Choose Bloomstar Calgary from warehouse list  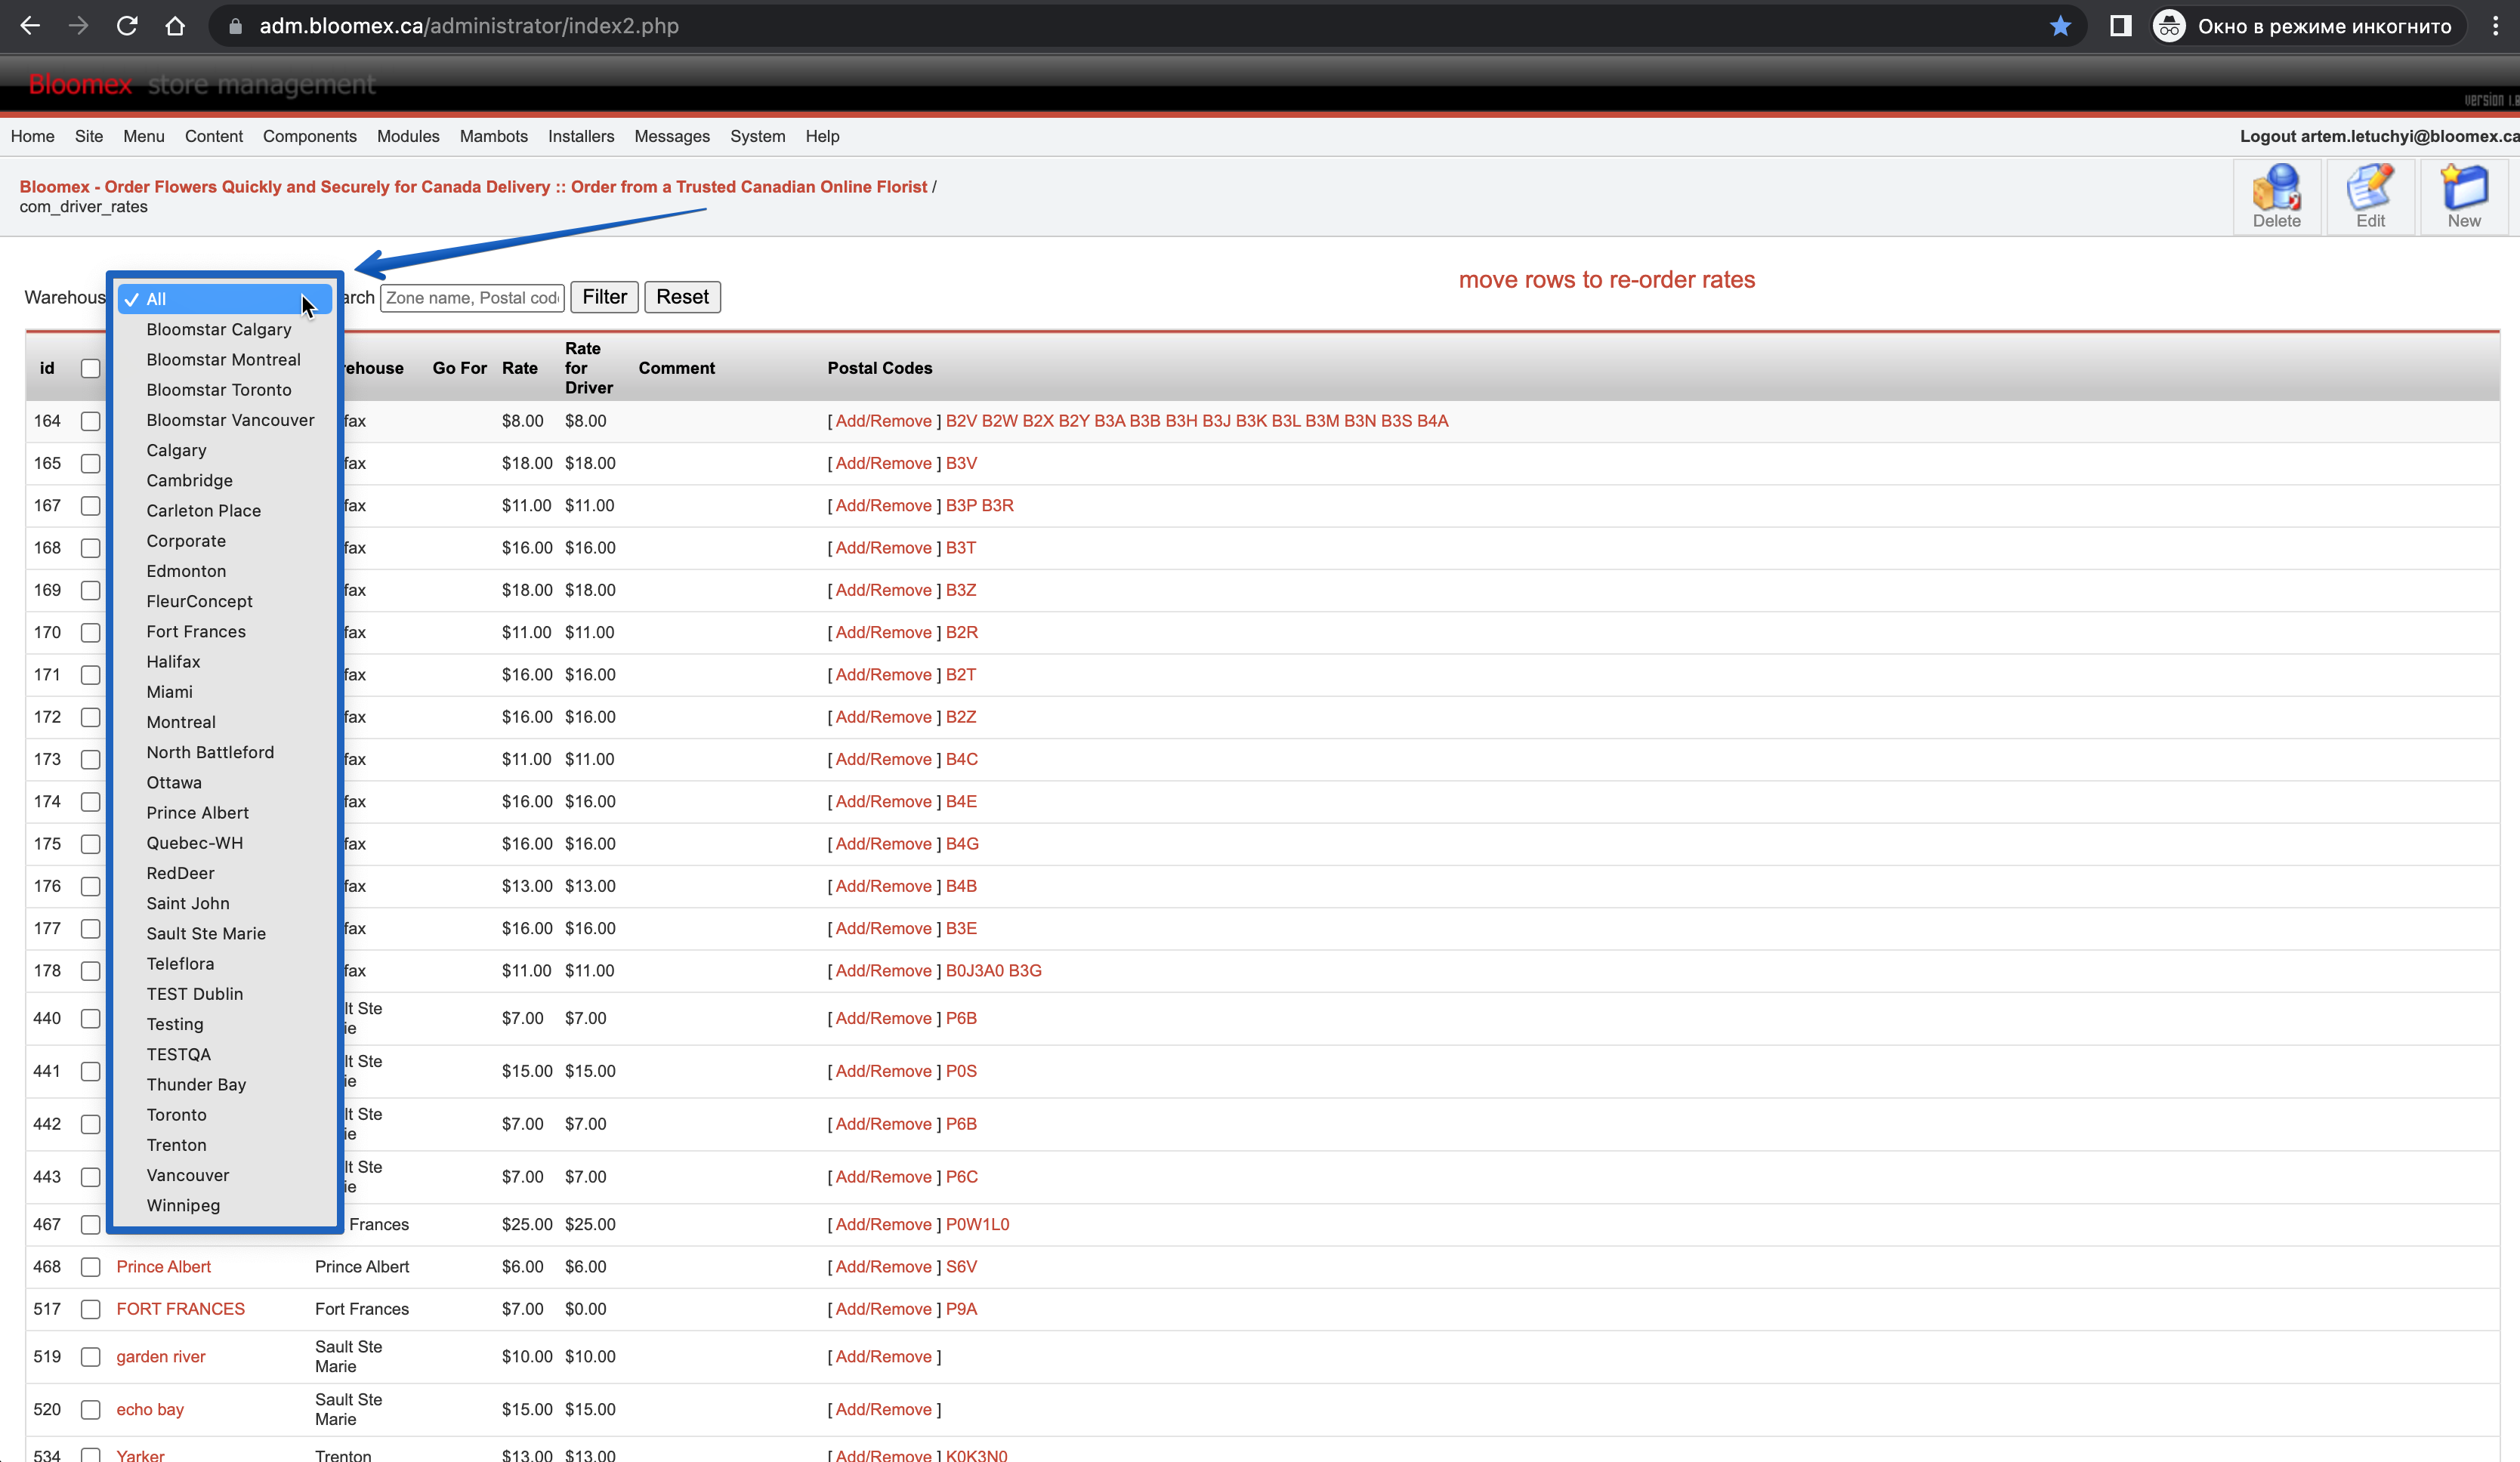[x=225, y=329]
